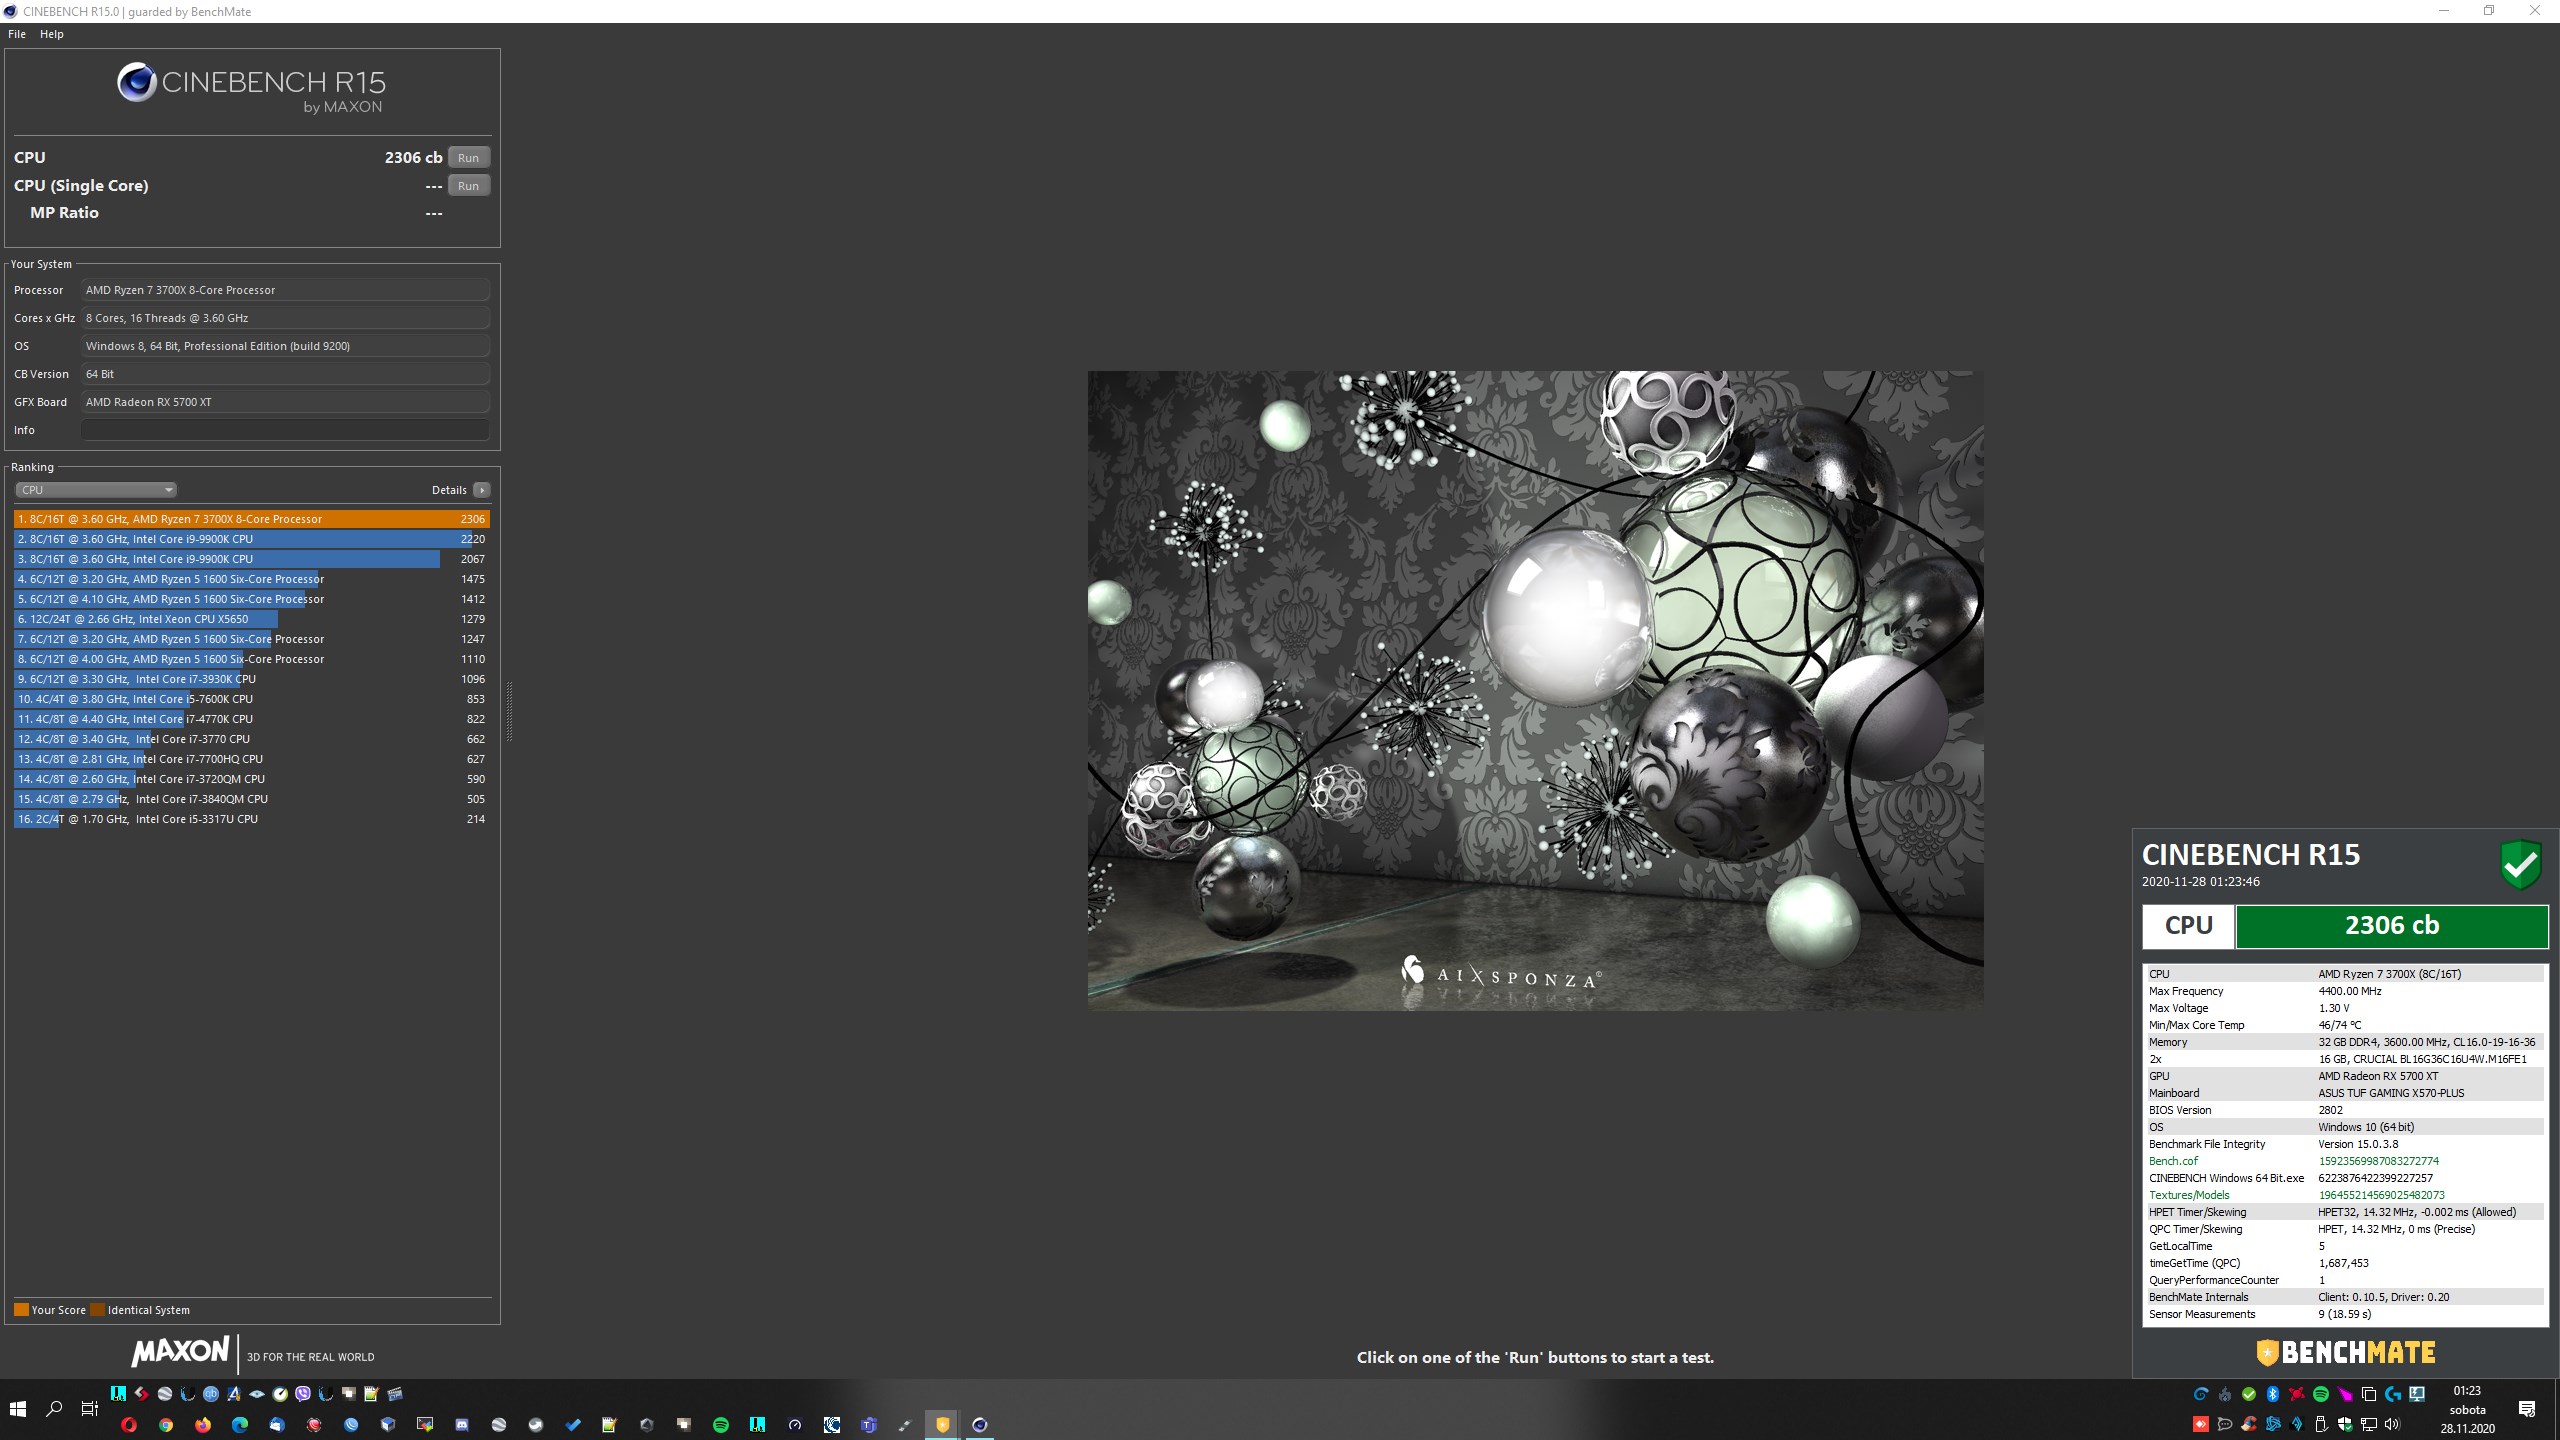Click the Cinebench R15 logo sphere
The height and width of the screenshot is (1440, 2560).
(137, 82)
